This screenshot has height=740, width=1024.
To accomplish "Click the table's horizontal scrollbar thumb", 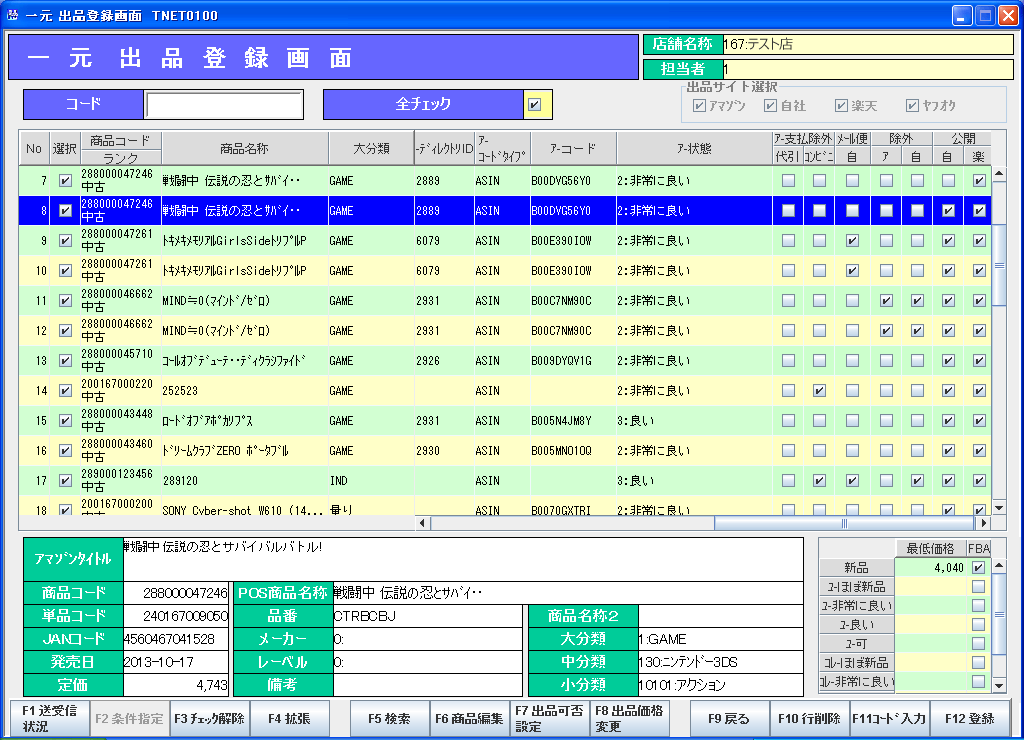I will [845, 522].
